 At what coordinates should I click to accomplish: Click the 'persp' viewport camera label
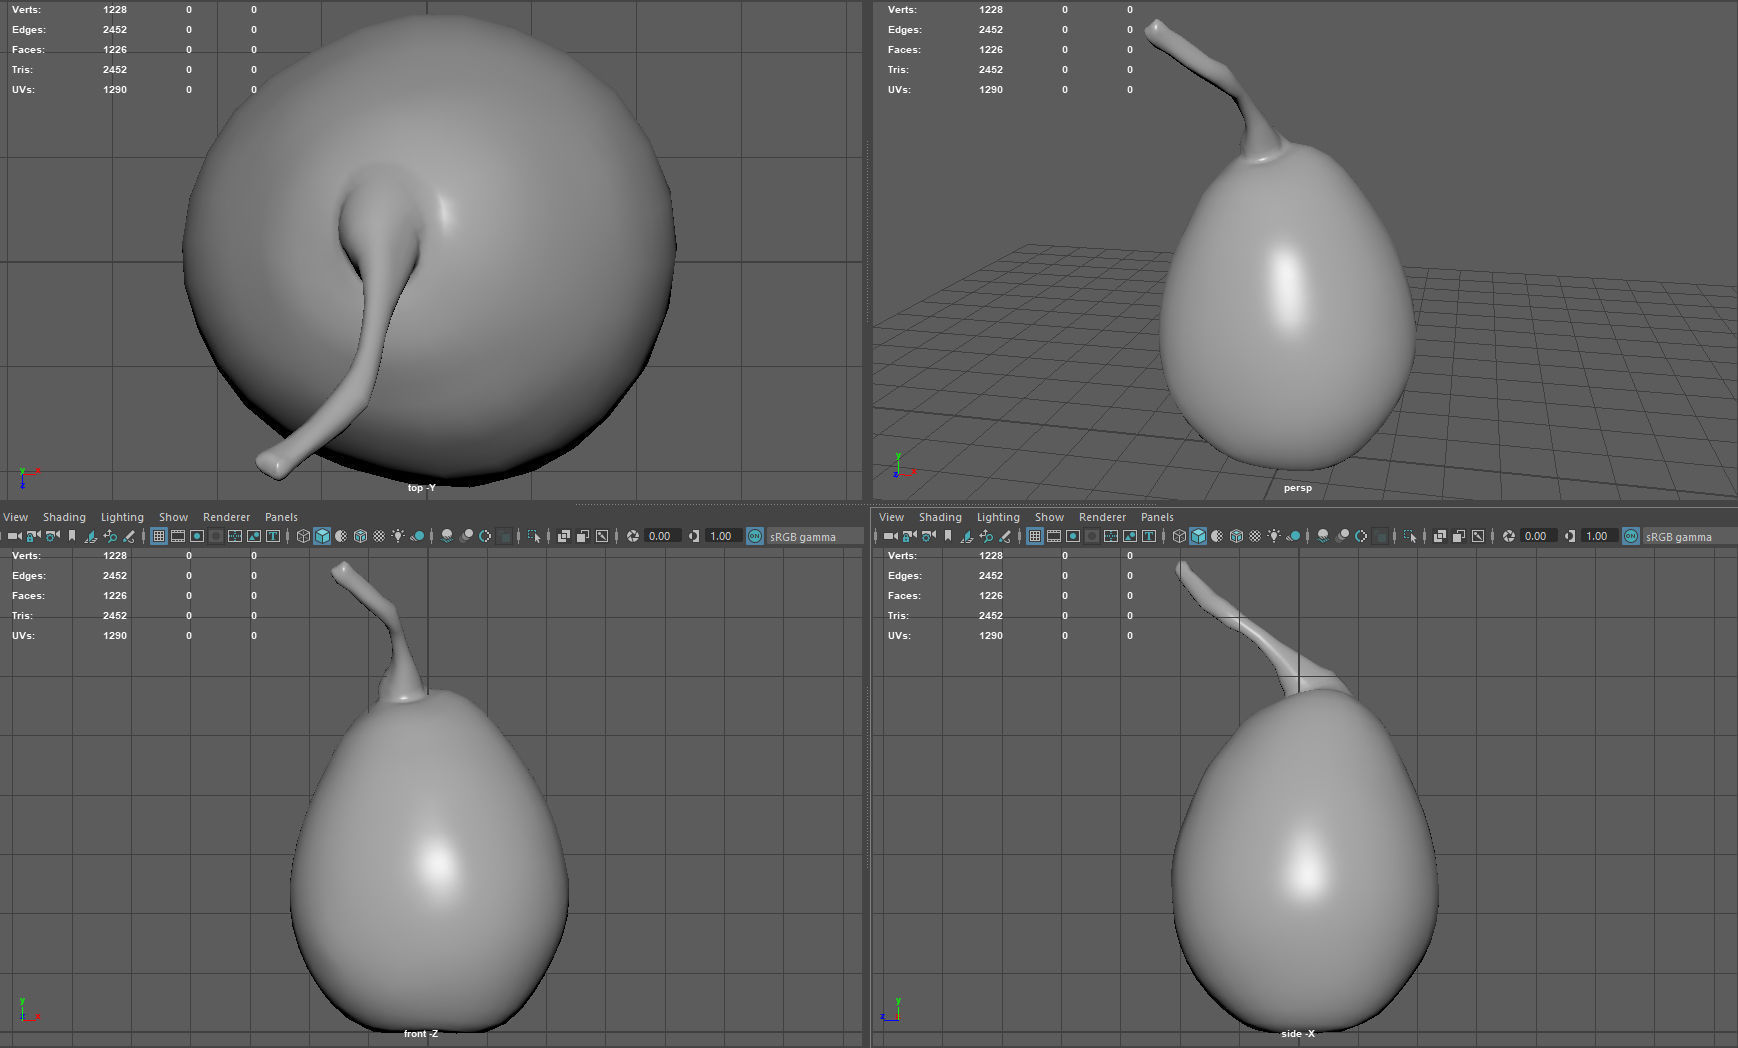click(1297, 488)
